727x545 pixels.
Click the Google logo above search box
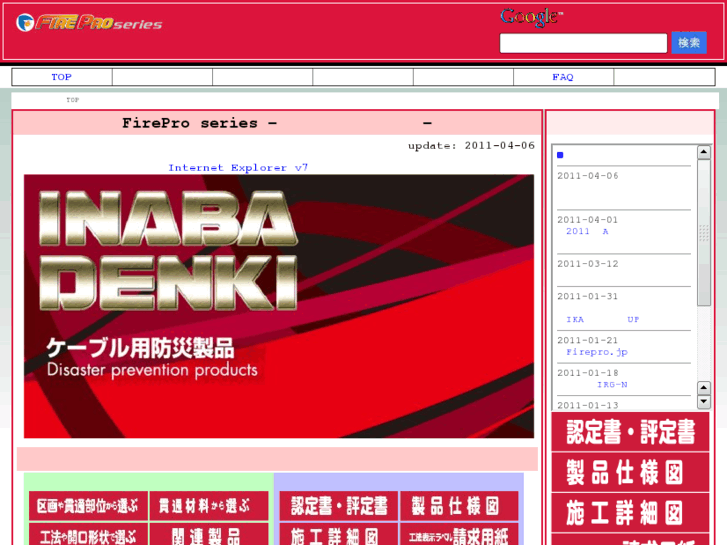[531, 18]
